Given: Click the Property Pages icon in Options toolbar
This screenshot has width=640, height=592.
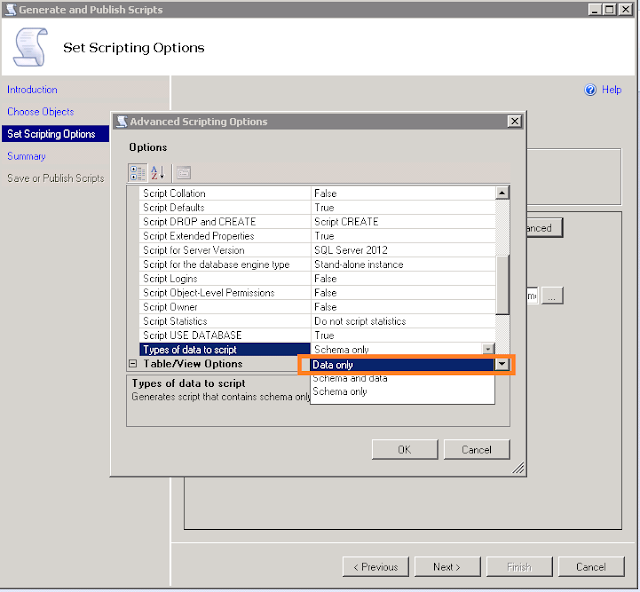Looking at the screenshot, I should [184, 173].
